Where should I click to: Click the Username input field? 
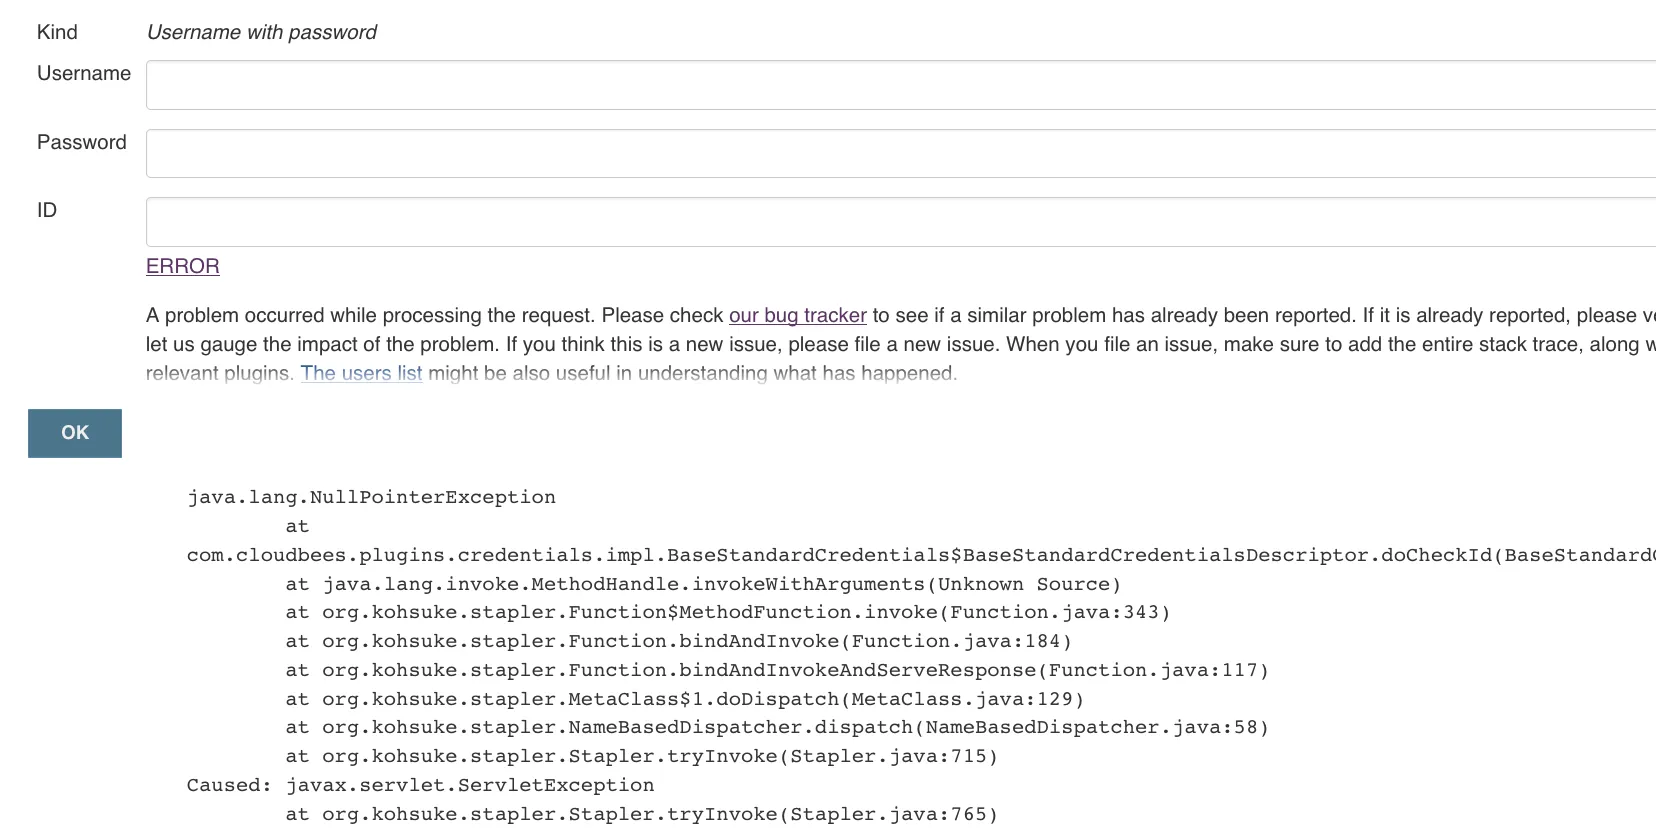(900, 85)
